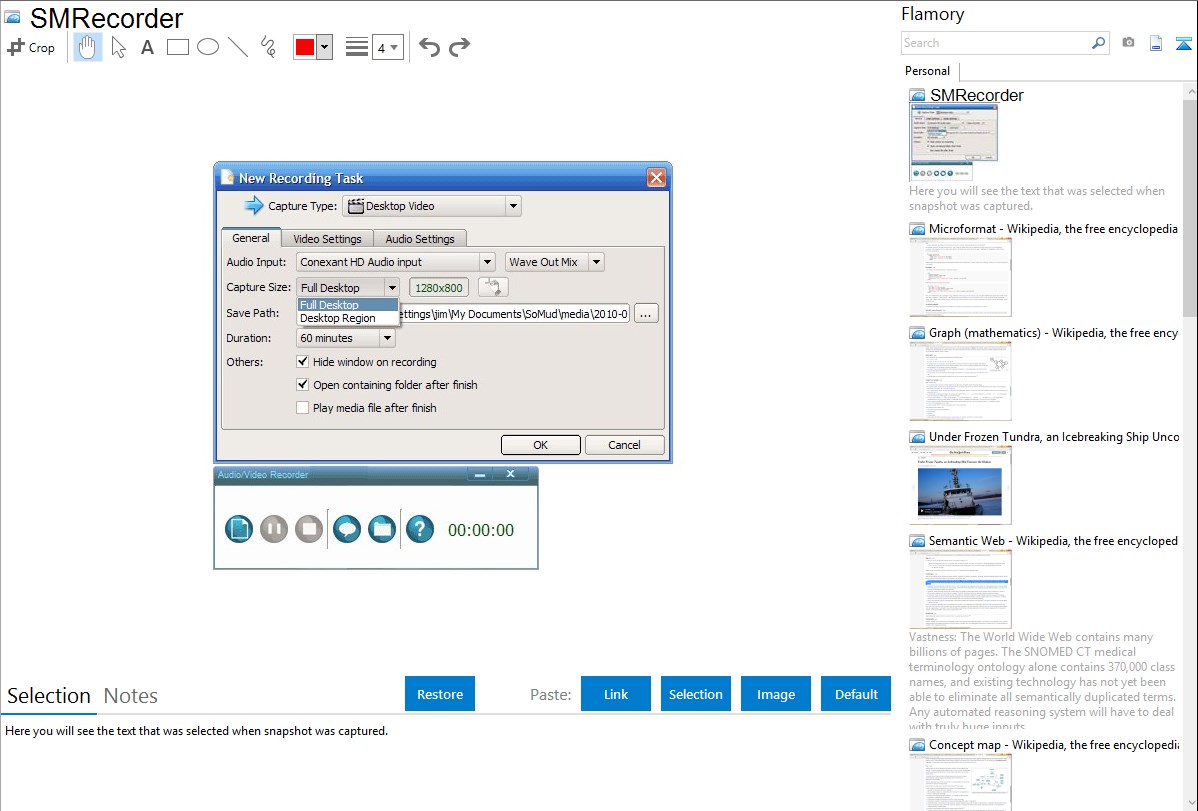This screenshot has width=1198, height=811.
Task: Click the Save Path text field
Action: tap(514, 313)
